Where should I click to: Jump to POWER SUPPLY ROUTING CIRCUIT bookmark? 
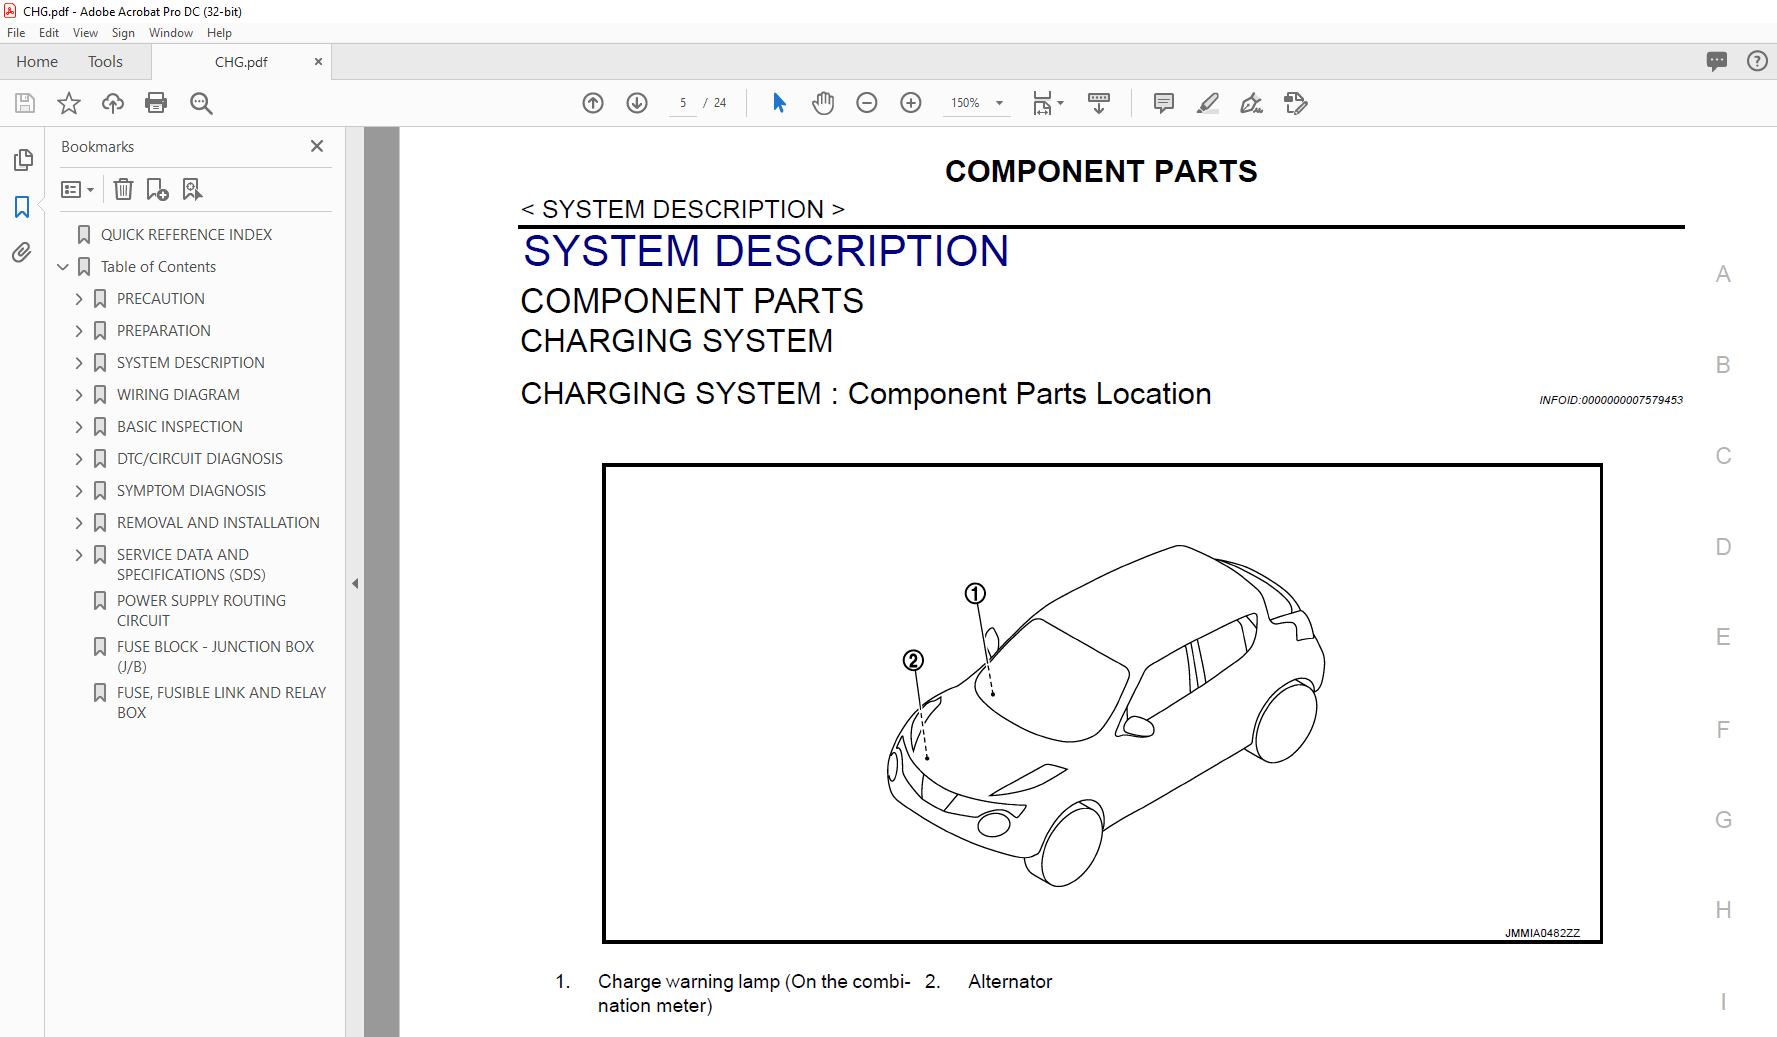click(x=201, y=611)
